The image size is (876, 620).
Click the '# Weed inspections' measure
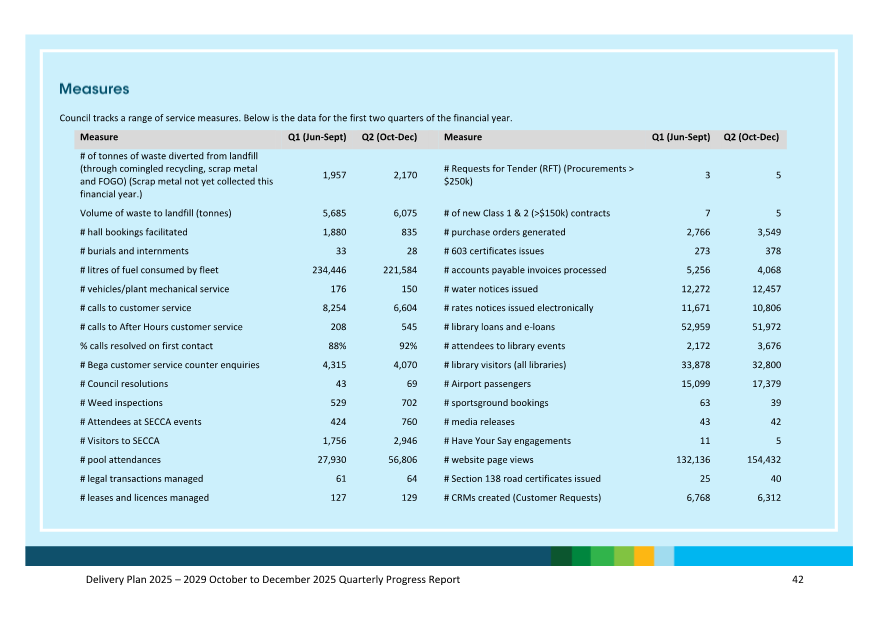coord(121,403)
